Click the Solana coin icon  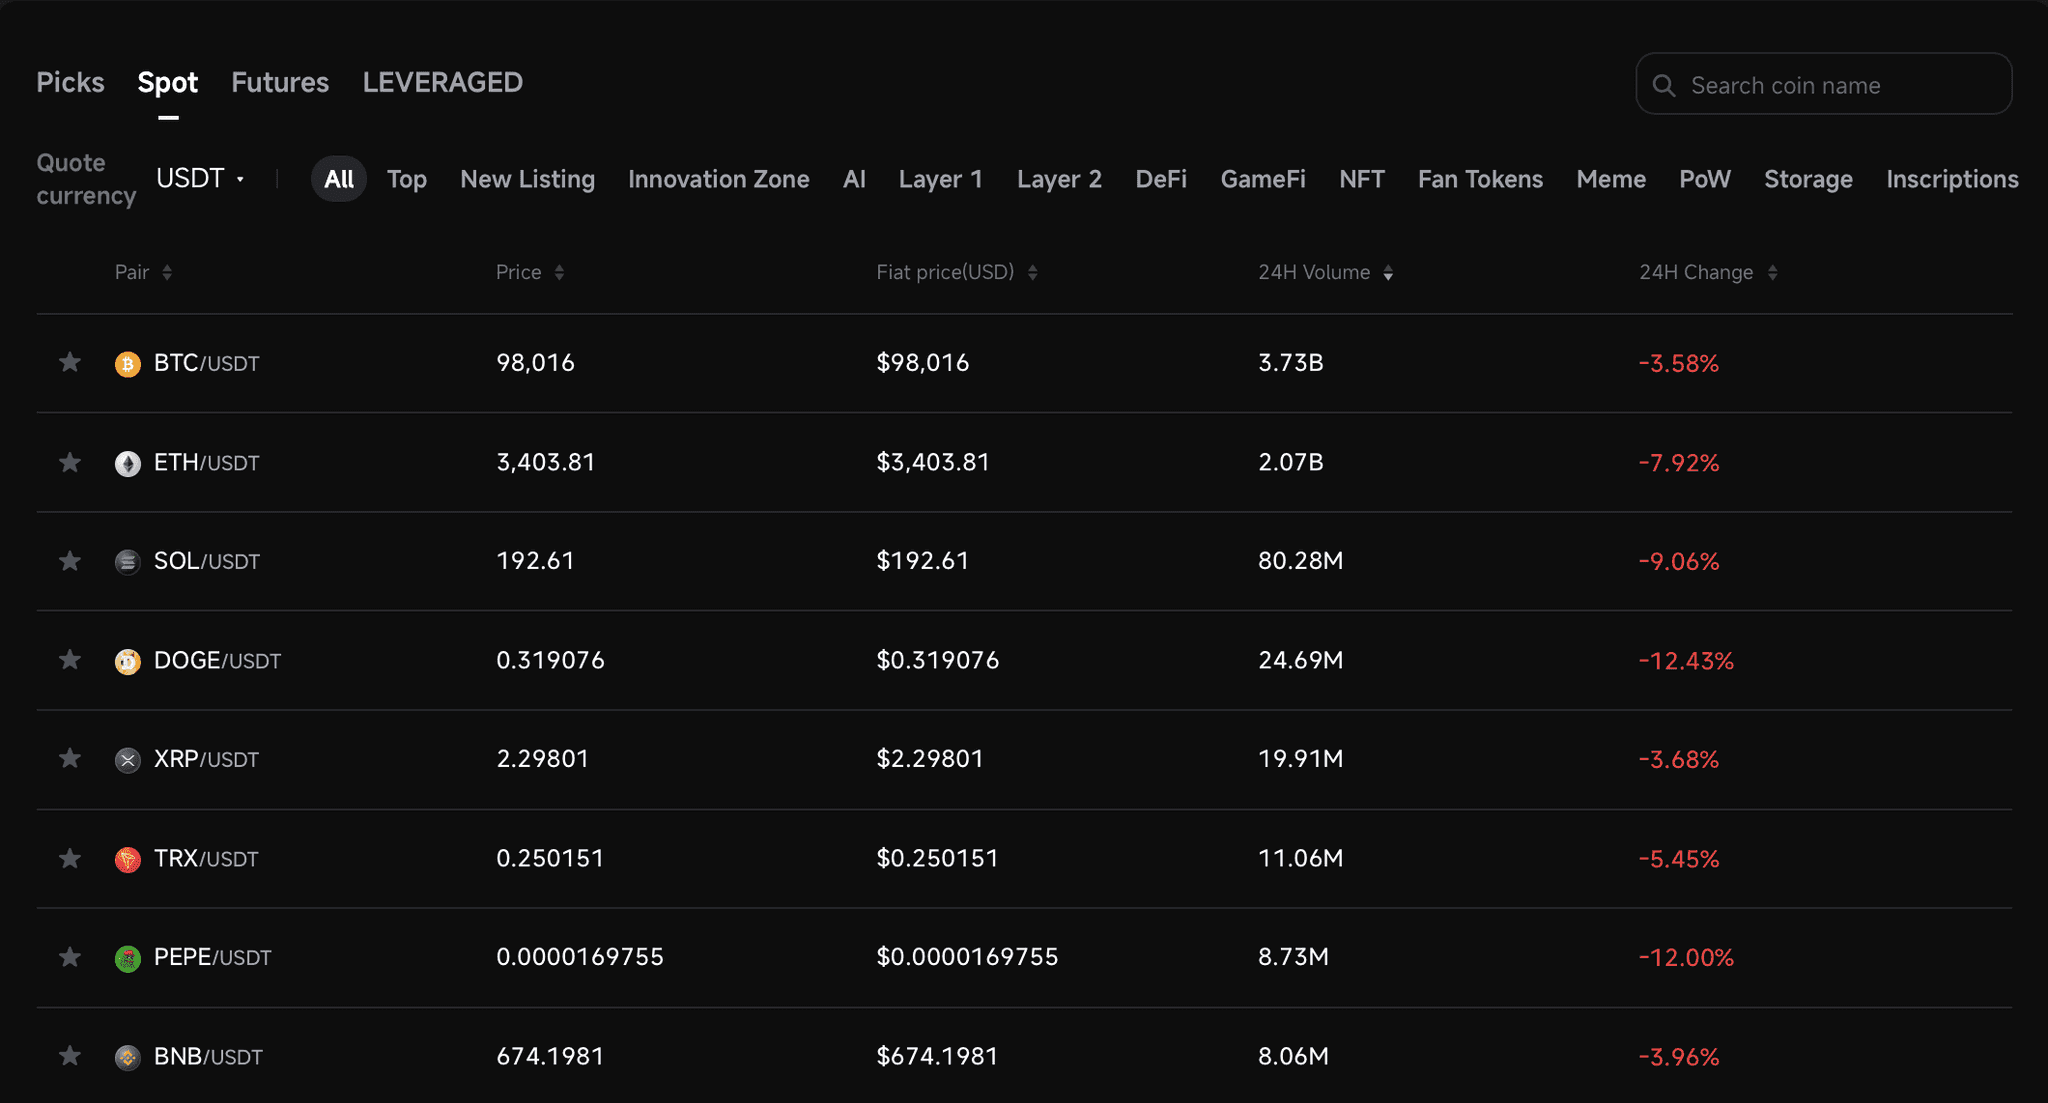[x=128, y=562]
